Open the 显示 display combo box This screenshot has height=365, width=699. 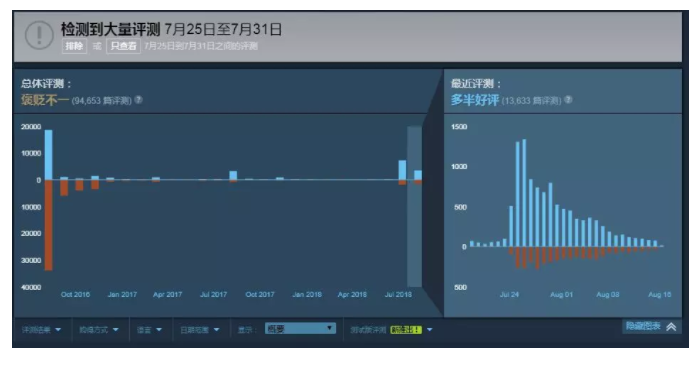point(300,329)
